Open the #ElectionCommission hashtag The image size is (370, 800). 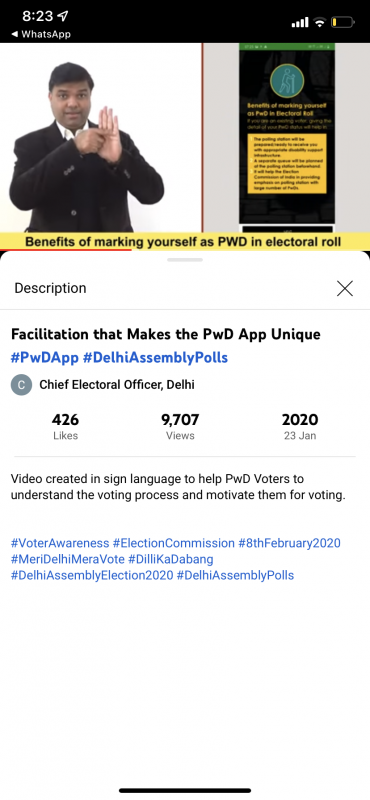pyautogui.click(x=174, y=543)
